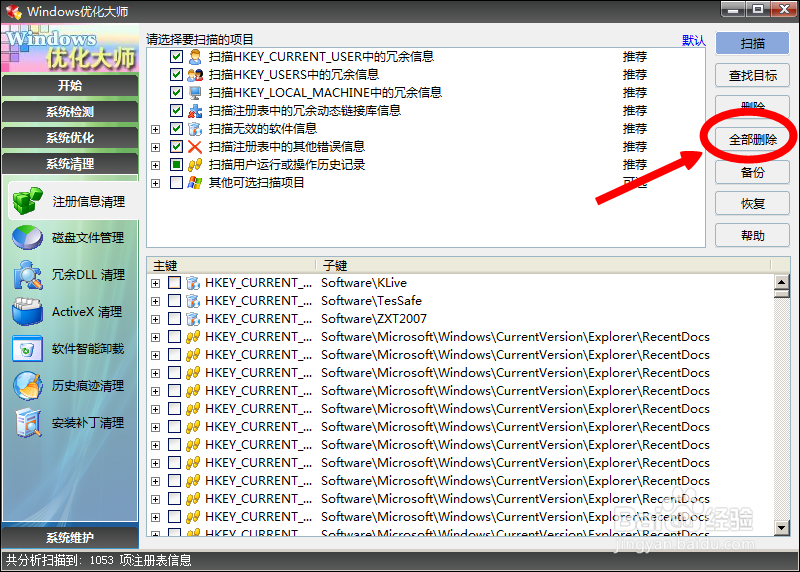Uncheck 扫描注册表中的其他错误信息
The height and width of the screenshot is (572, 800).
pos(176,147)
